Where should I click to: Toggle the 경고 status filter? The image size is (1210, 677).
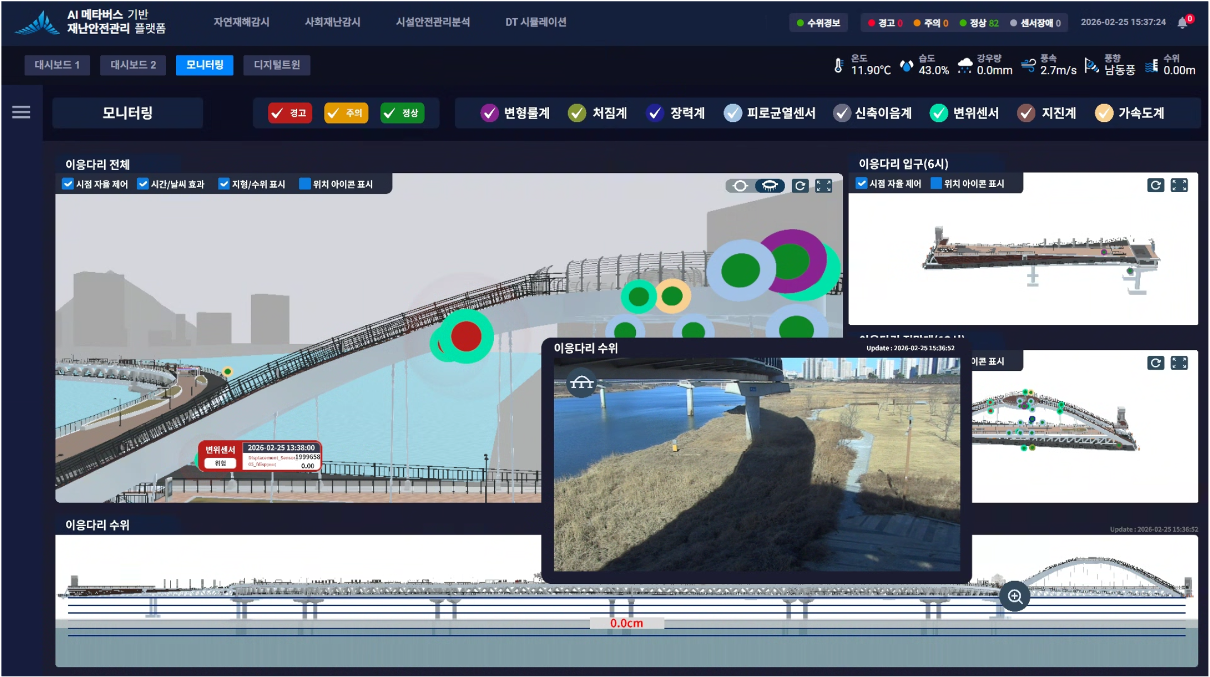pyautogui.click(x=290, y=113)
